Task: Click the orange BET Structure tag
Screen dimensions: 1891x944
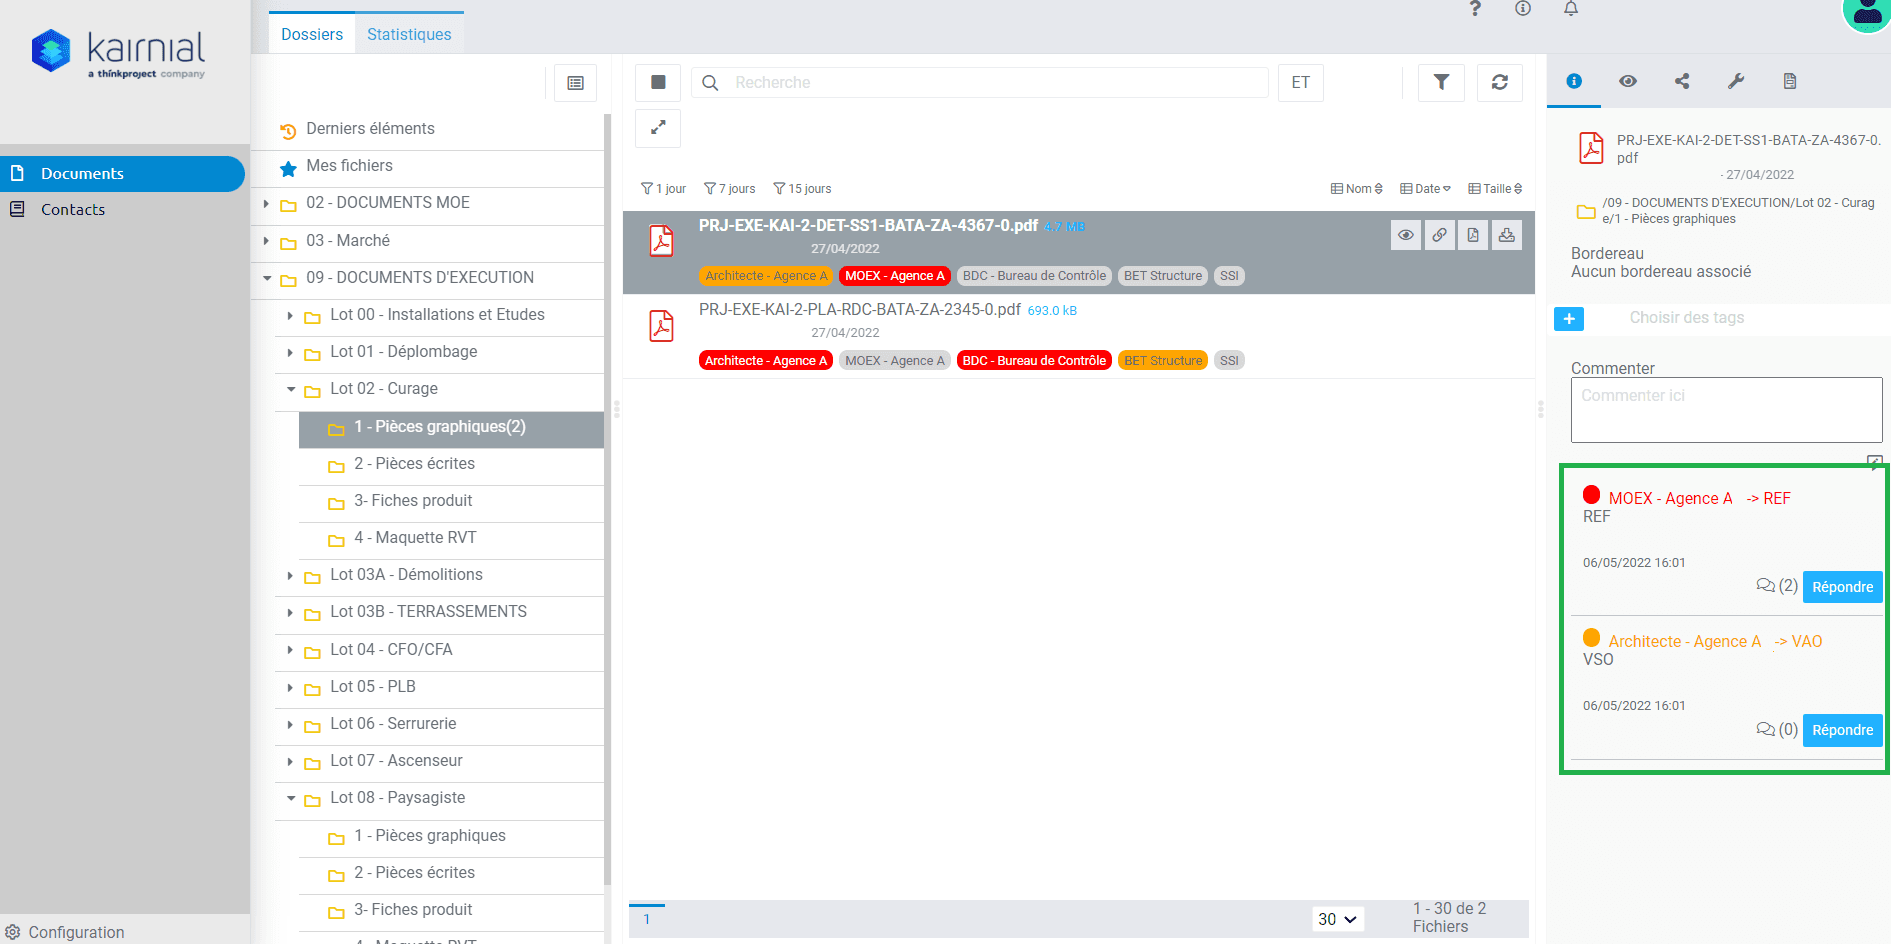Action: click(1163, 361)
